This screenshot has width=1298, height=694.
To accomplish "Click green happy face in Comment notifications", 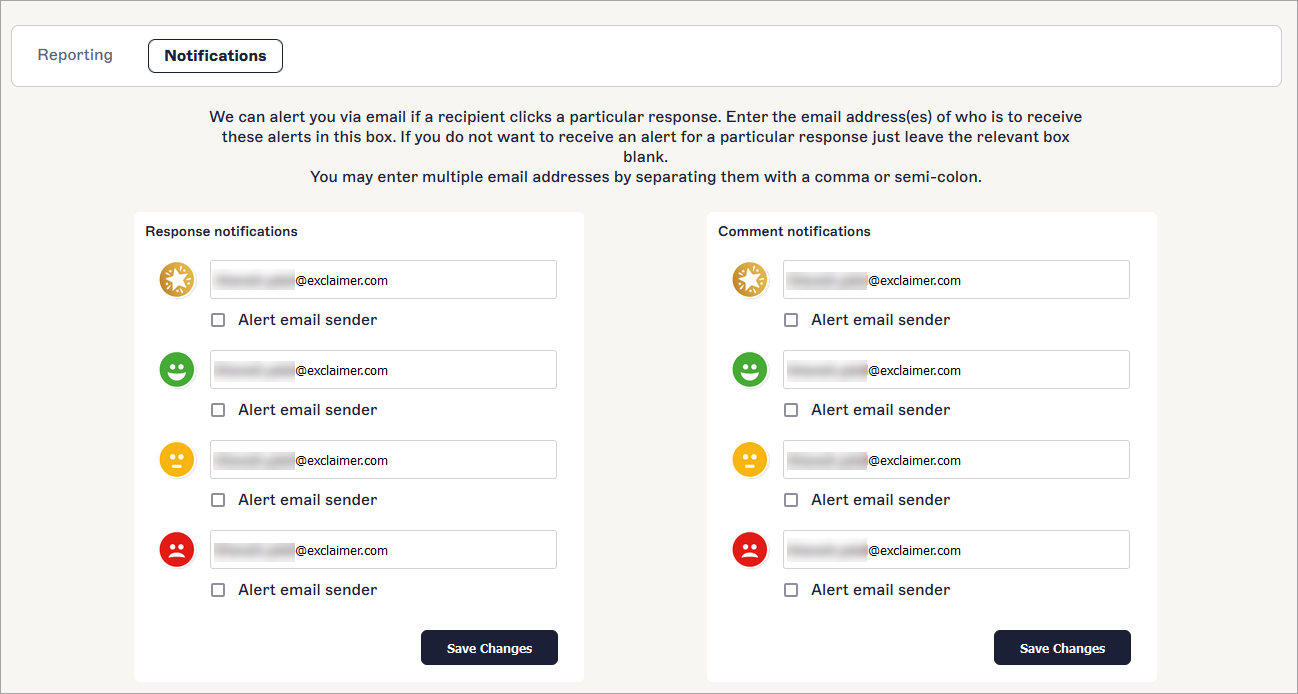I will pos(749,370).
